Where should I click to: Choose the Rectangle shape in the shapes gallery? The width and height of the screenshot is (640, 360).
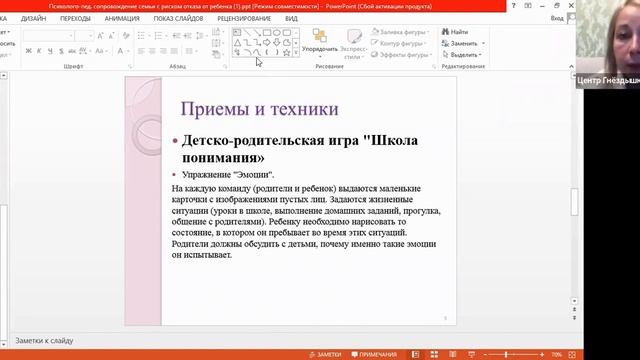click(x=267, y=33)
